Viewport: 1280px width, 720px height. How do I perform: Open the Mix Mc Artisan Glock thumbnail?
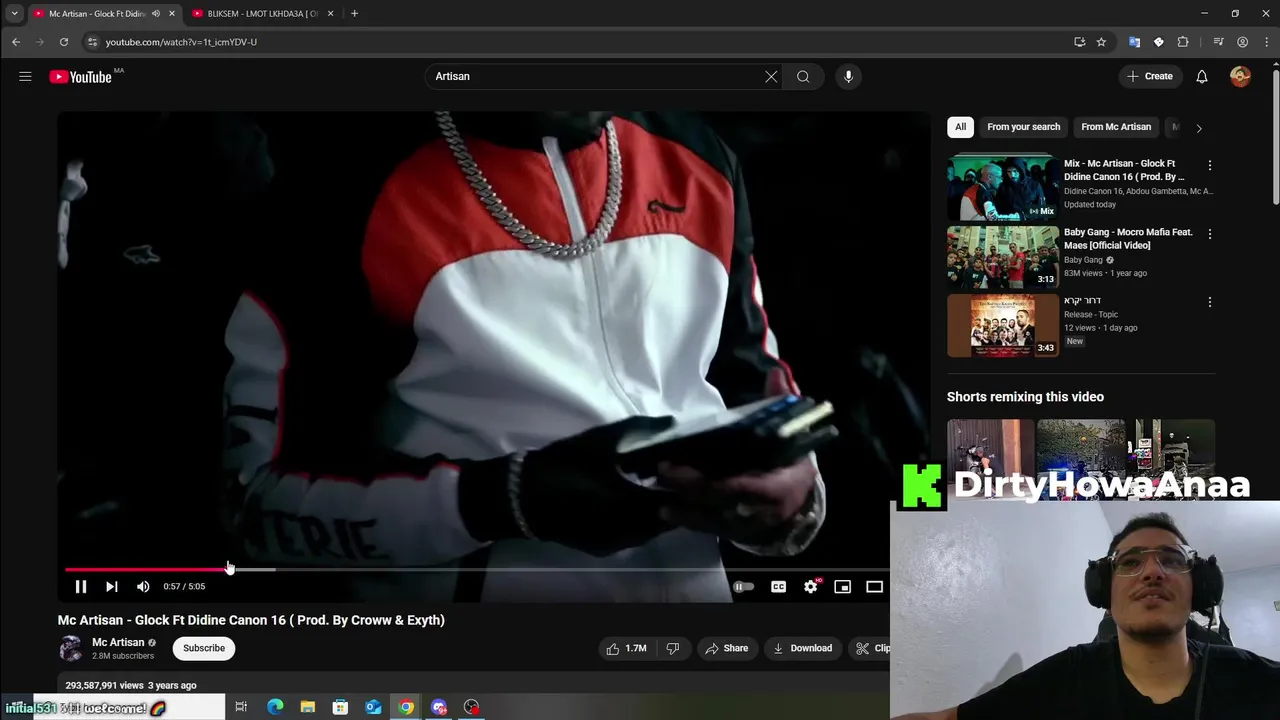point(1003,187)
